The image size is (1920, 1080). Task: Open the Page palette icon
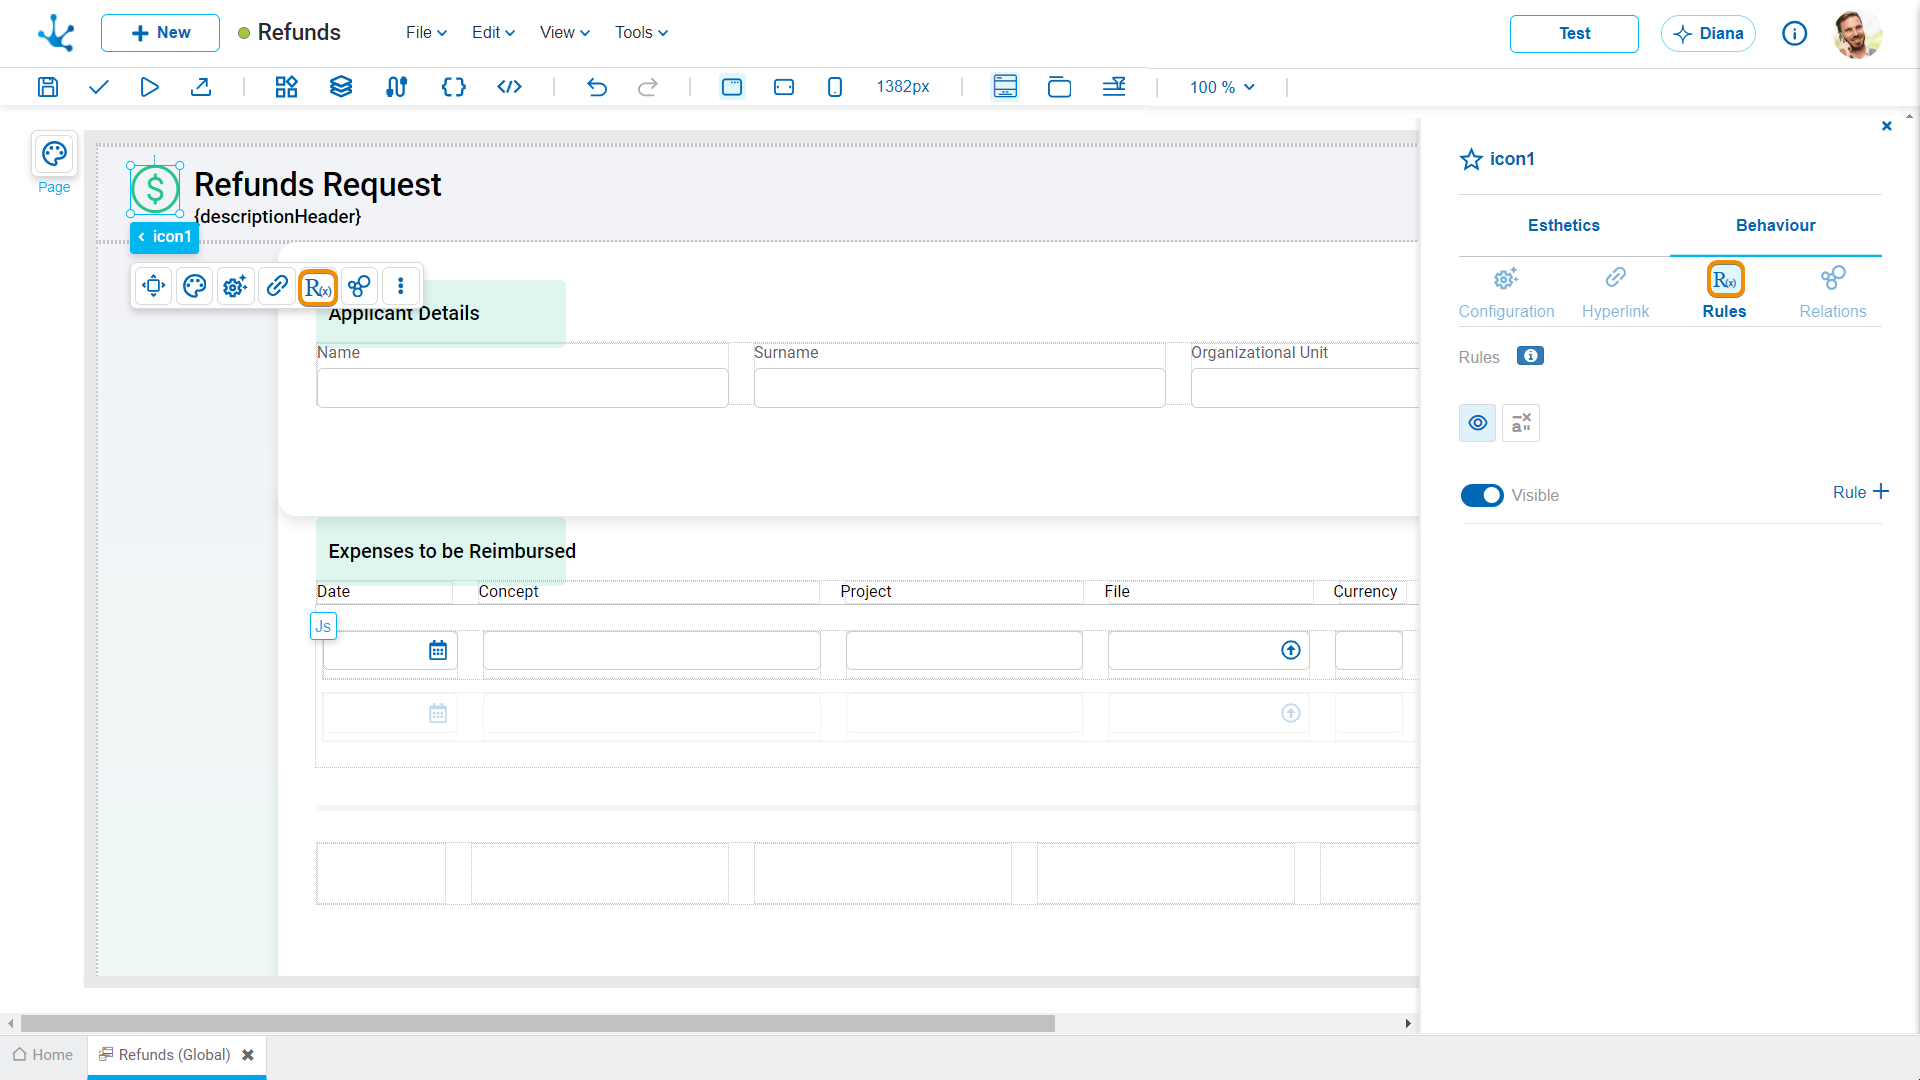(54, 154)
